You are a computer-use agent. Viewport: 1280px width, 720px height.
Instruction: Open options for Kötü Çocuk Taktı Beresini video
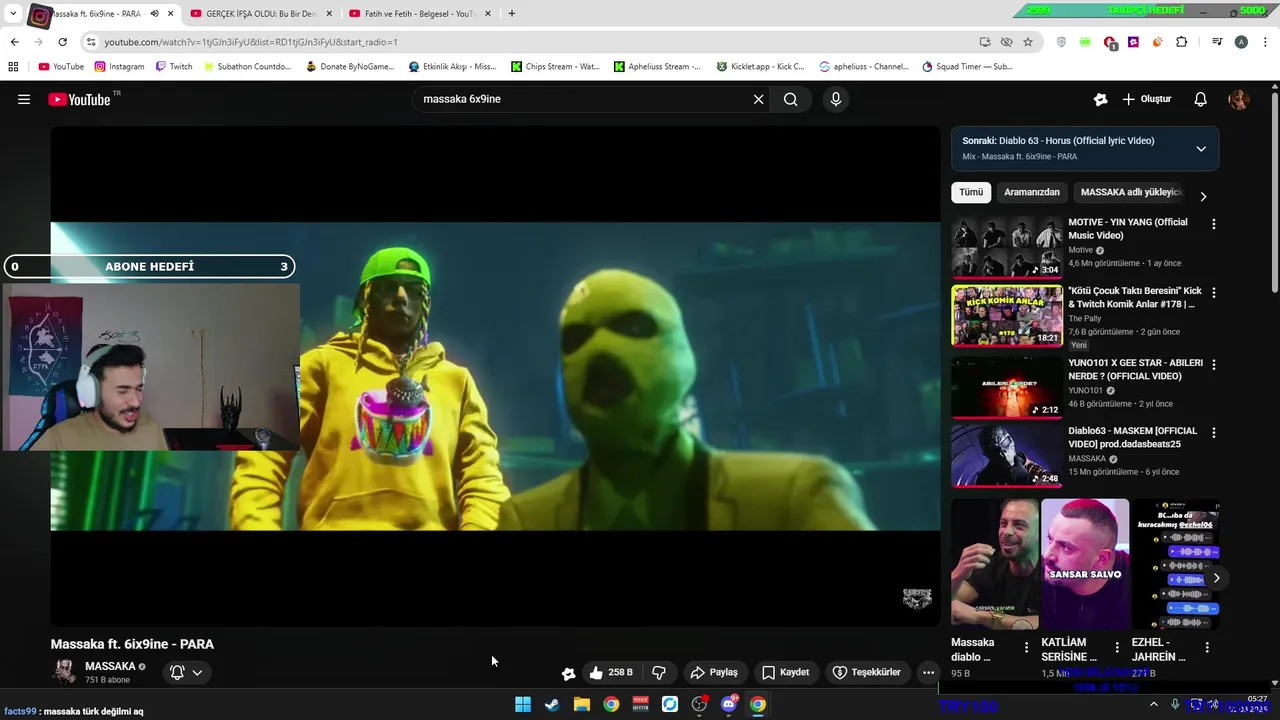click(x=1214, y=293)
